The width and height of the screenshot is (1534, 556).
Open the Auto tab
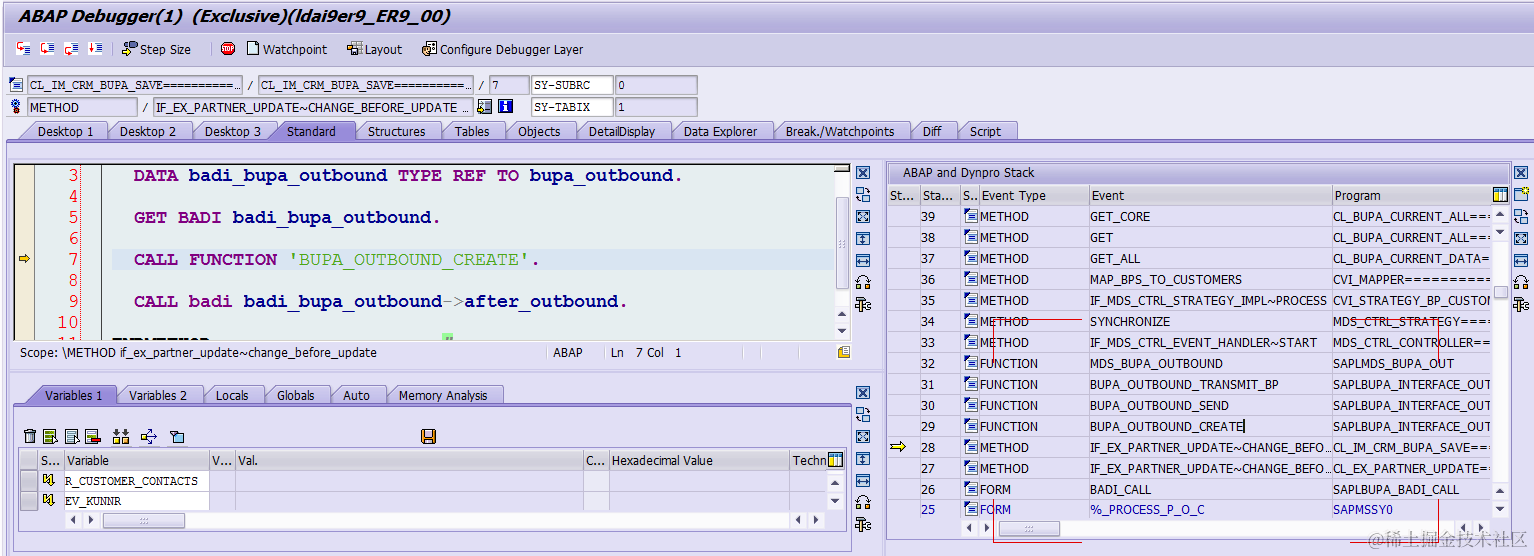point(357,395)
